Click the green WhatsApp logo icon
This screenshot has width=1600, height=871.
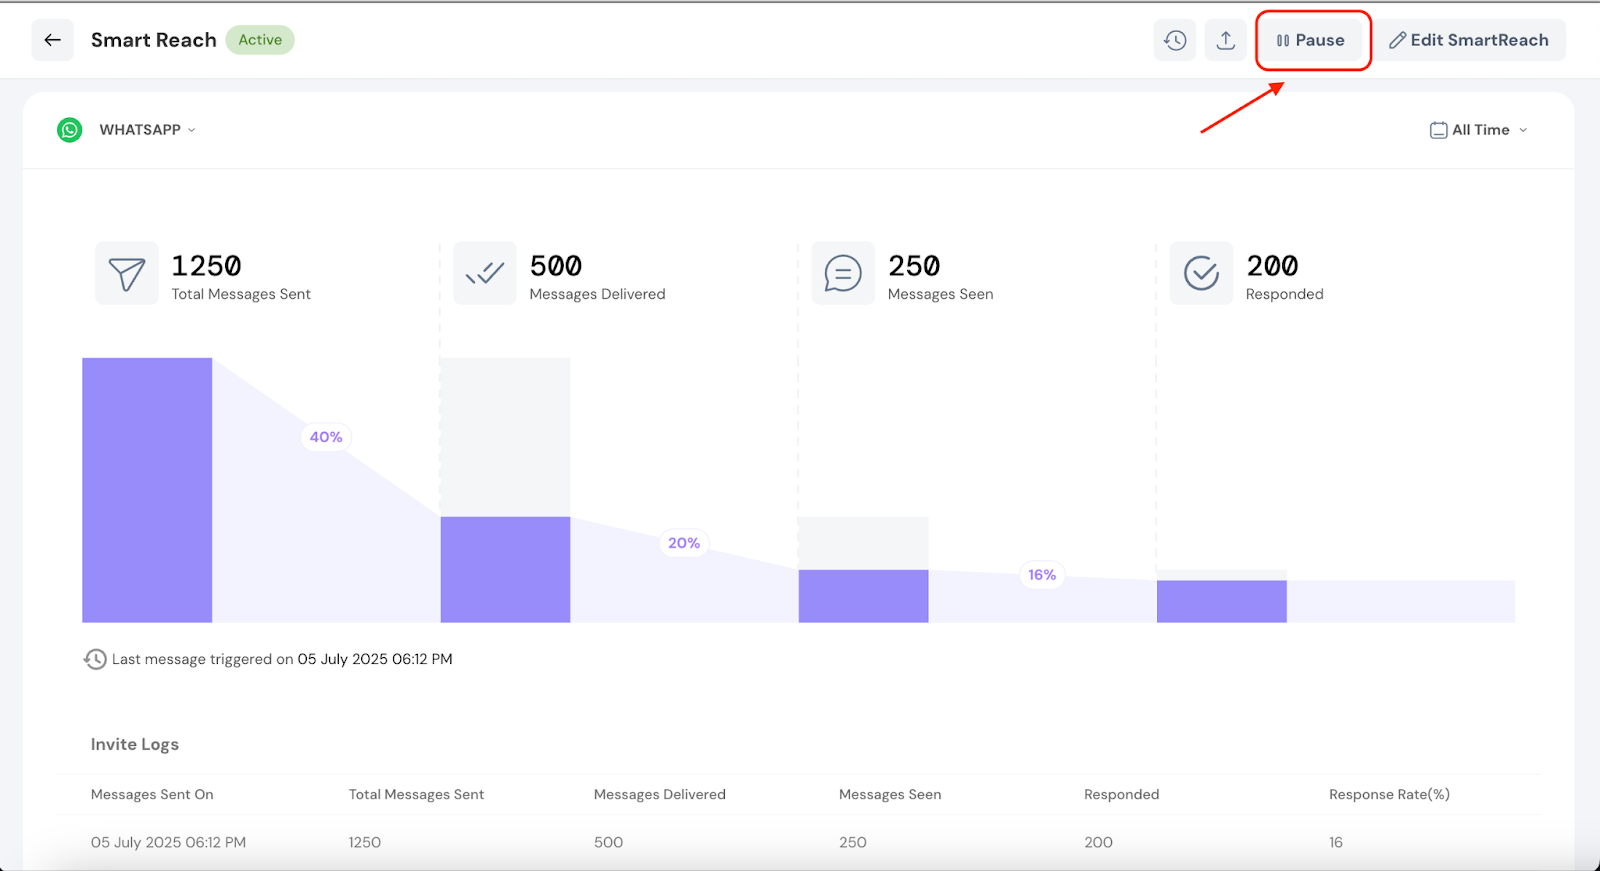tap(70, 130)
